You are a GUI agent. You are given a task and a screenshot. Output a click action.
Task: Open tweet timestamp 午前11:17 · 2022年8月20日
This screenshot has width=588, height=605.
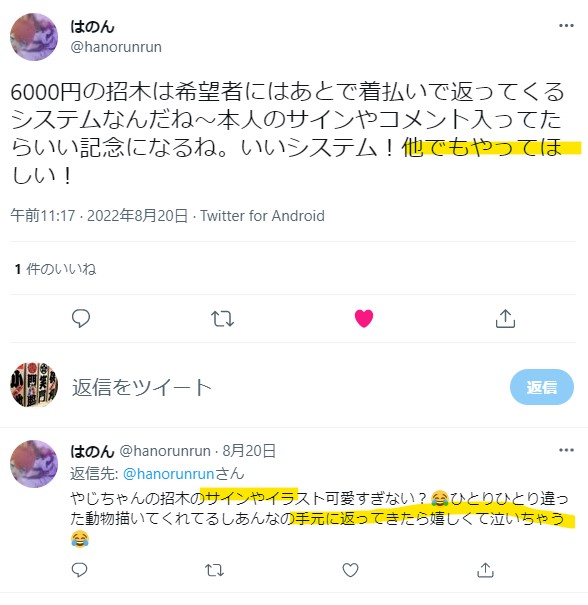[x=99, y=216]
